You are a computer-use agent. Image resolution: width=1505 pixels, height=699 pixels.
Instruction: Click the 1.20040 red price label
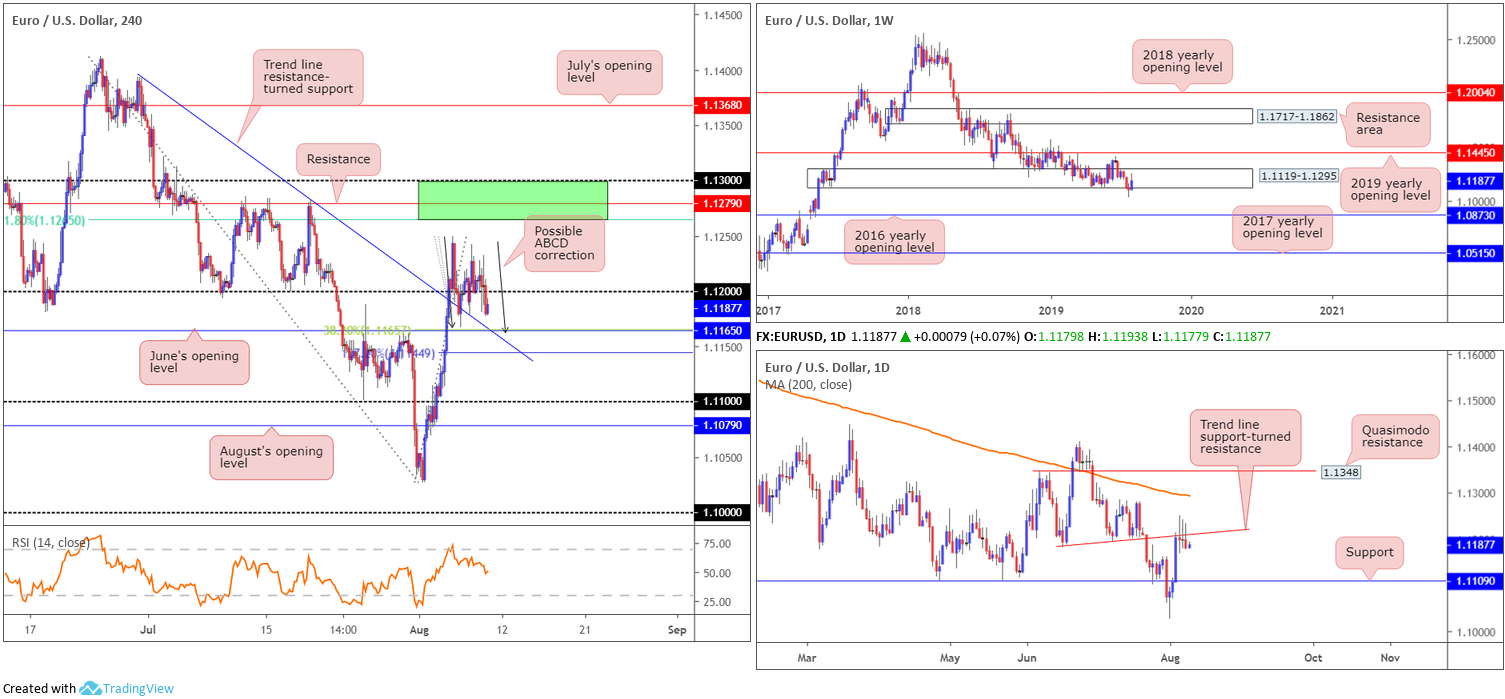pos(1476,92)
